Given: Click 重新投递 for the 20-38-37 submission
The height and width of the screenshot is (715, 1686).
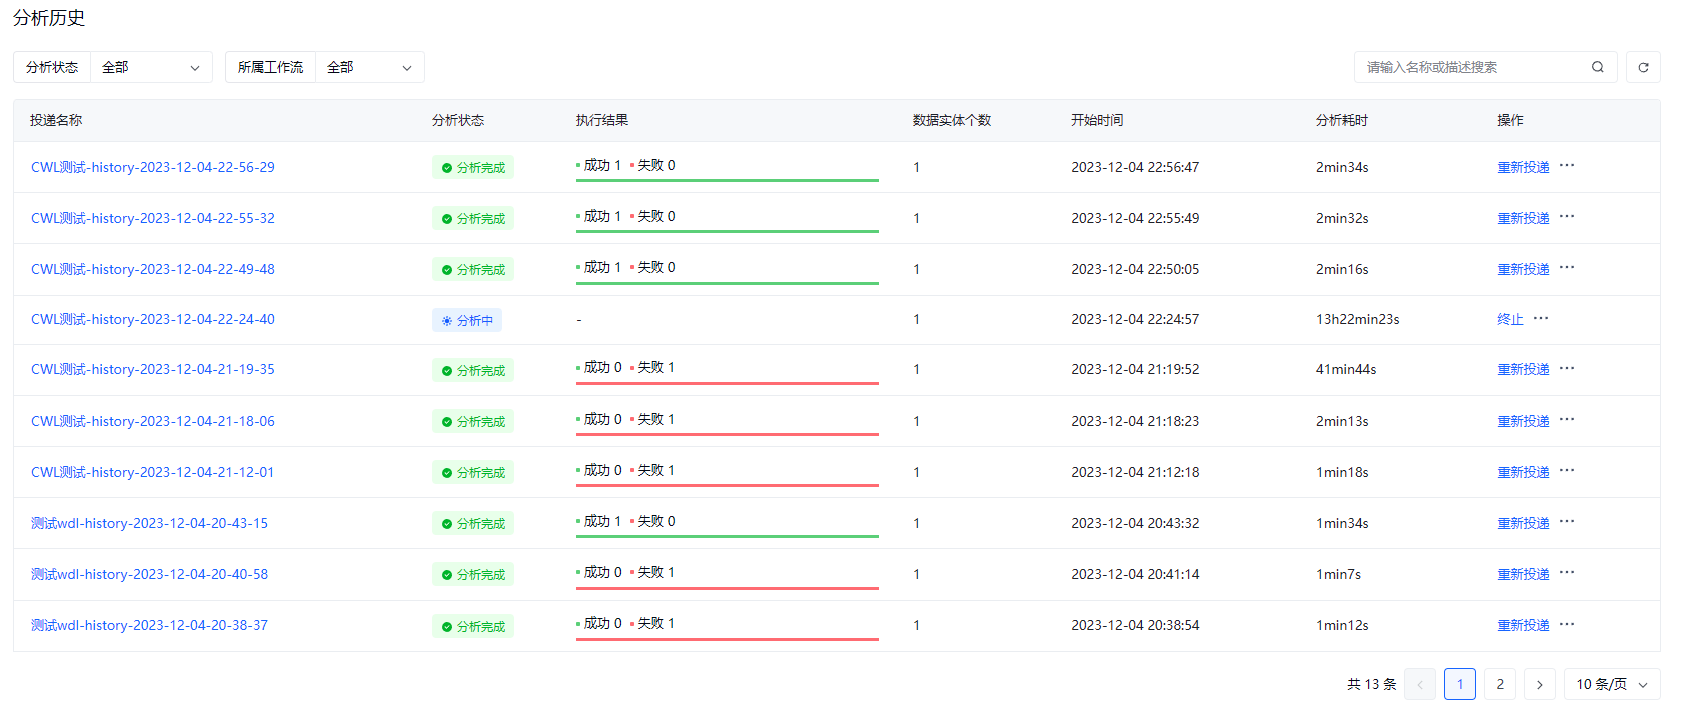Looking at the screenshot, I should click(1523, 625).
